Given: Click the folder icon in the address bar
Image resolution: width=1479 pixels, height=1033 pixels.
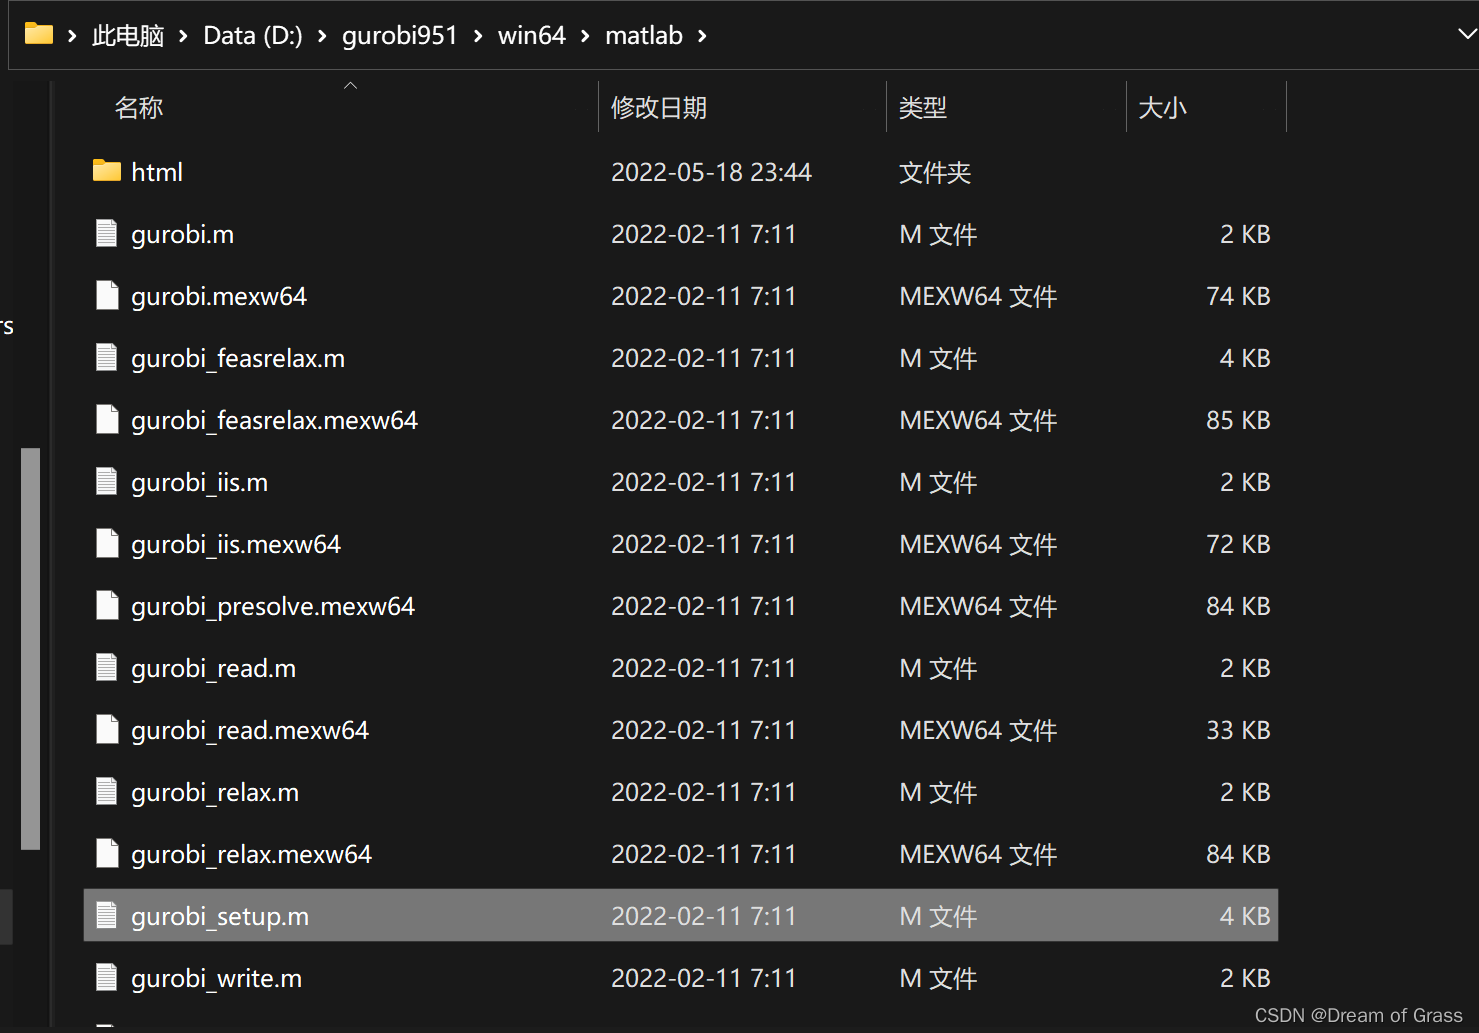Looking at the screenshot, I should [x=39, y=34].
